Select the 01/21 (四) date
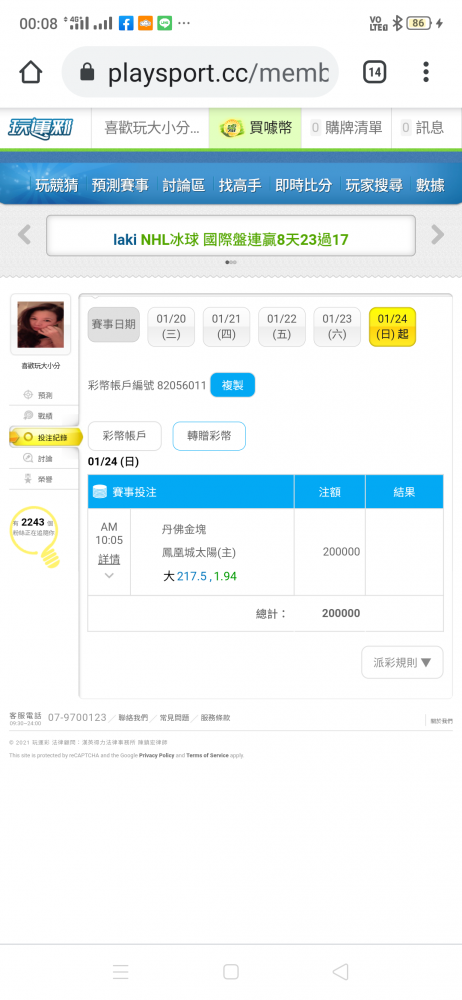The image size is (462, 1000). (x=226, y=327)
